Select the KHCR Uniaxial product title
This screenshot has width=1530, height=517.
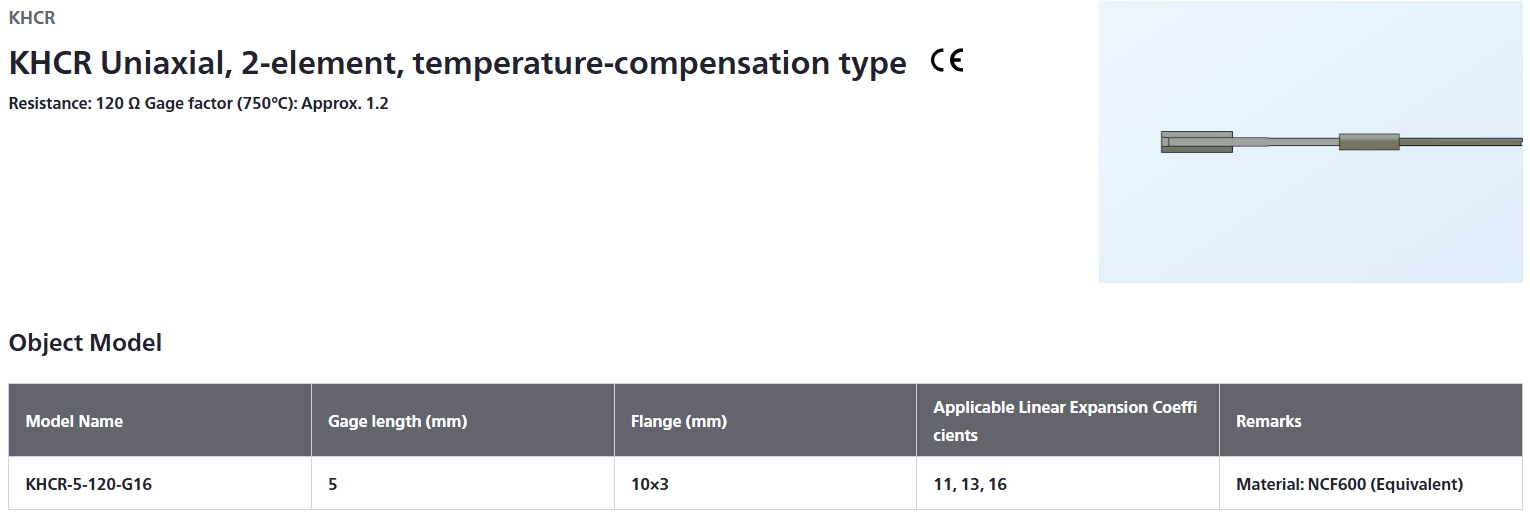pos(457,63)
